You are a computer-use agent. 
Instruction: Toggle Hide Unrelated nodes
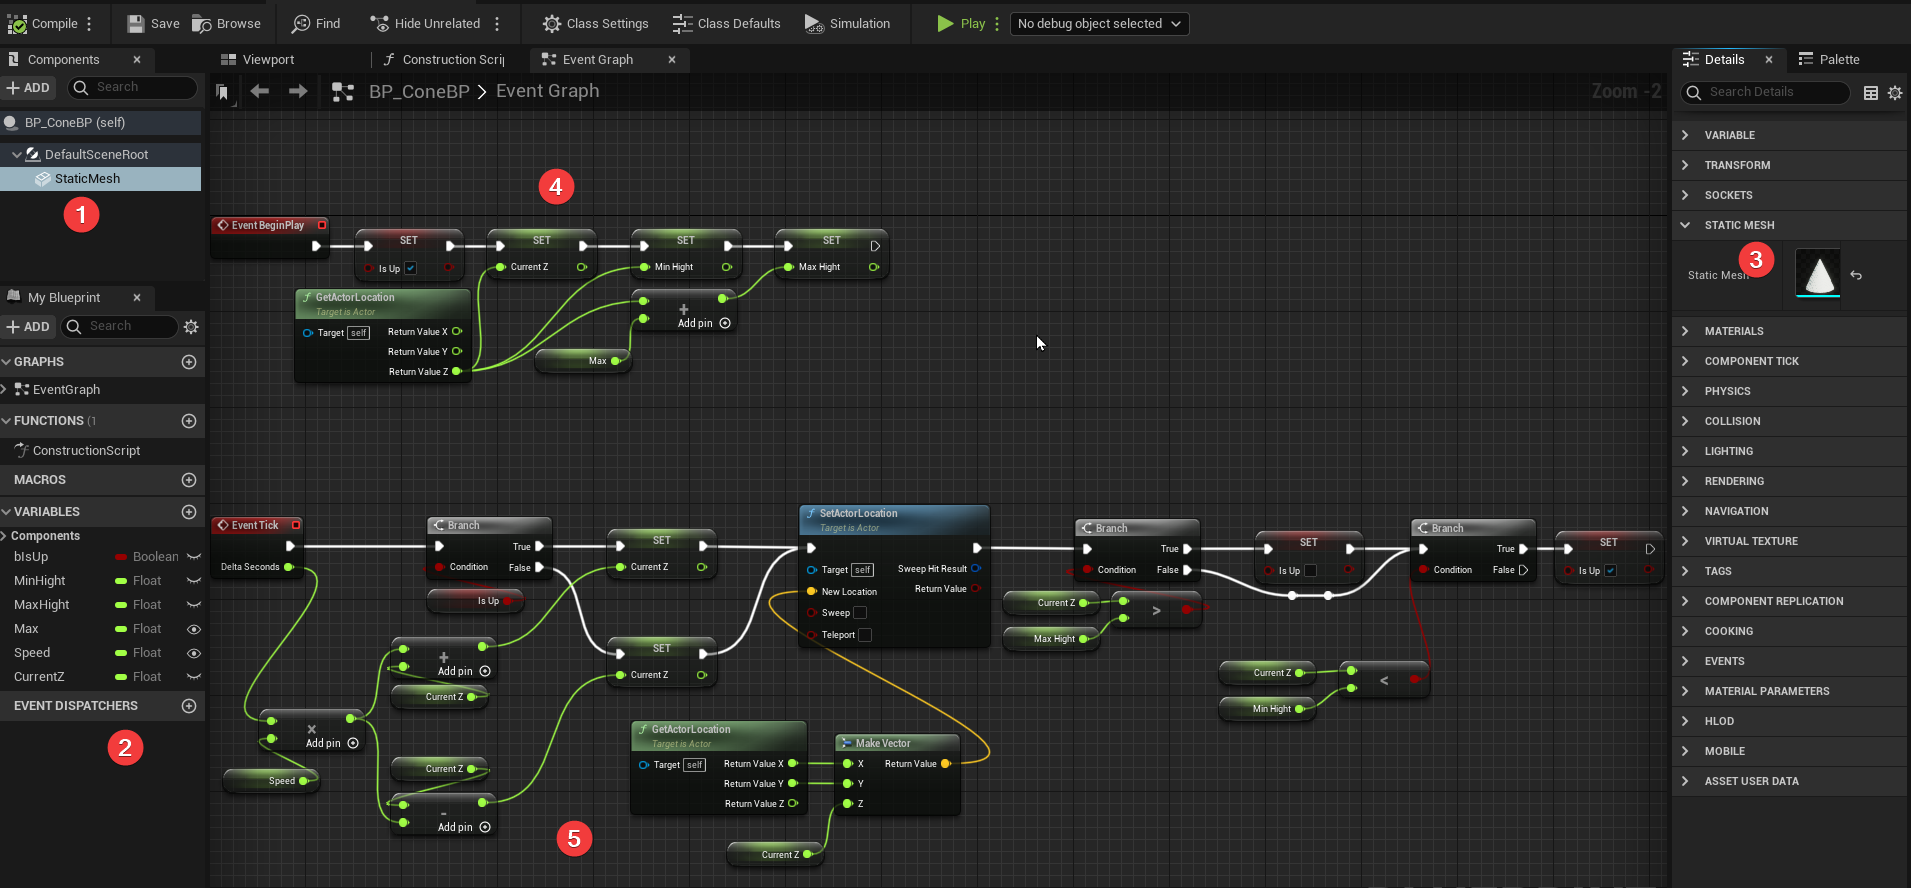(x=425, y=23)
